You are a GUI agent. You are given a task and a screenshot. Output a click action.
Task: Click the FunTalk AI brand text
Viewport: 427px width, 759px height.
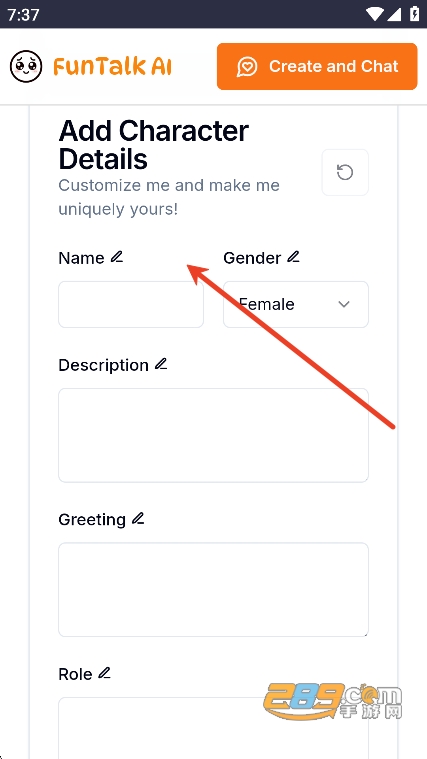(x=112, y=67)
